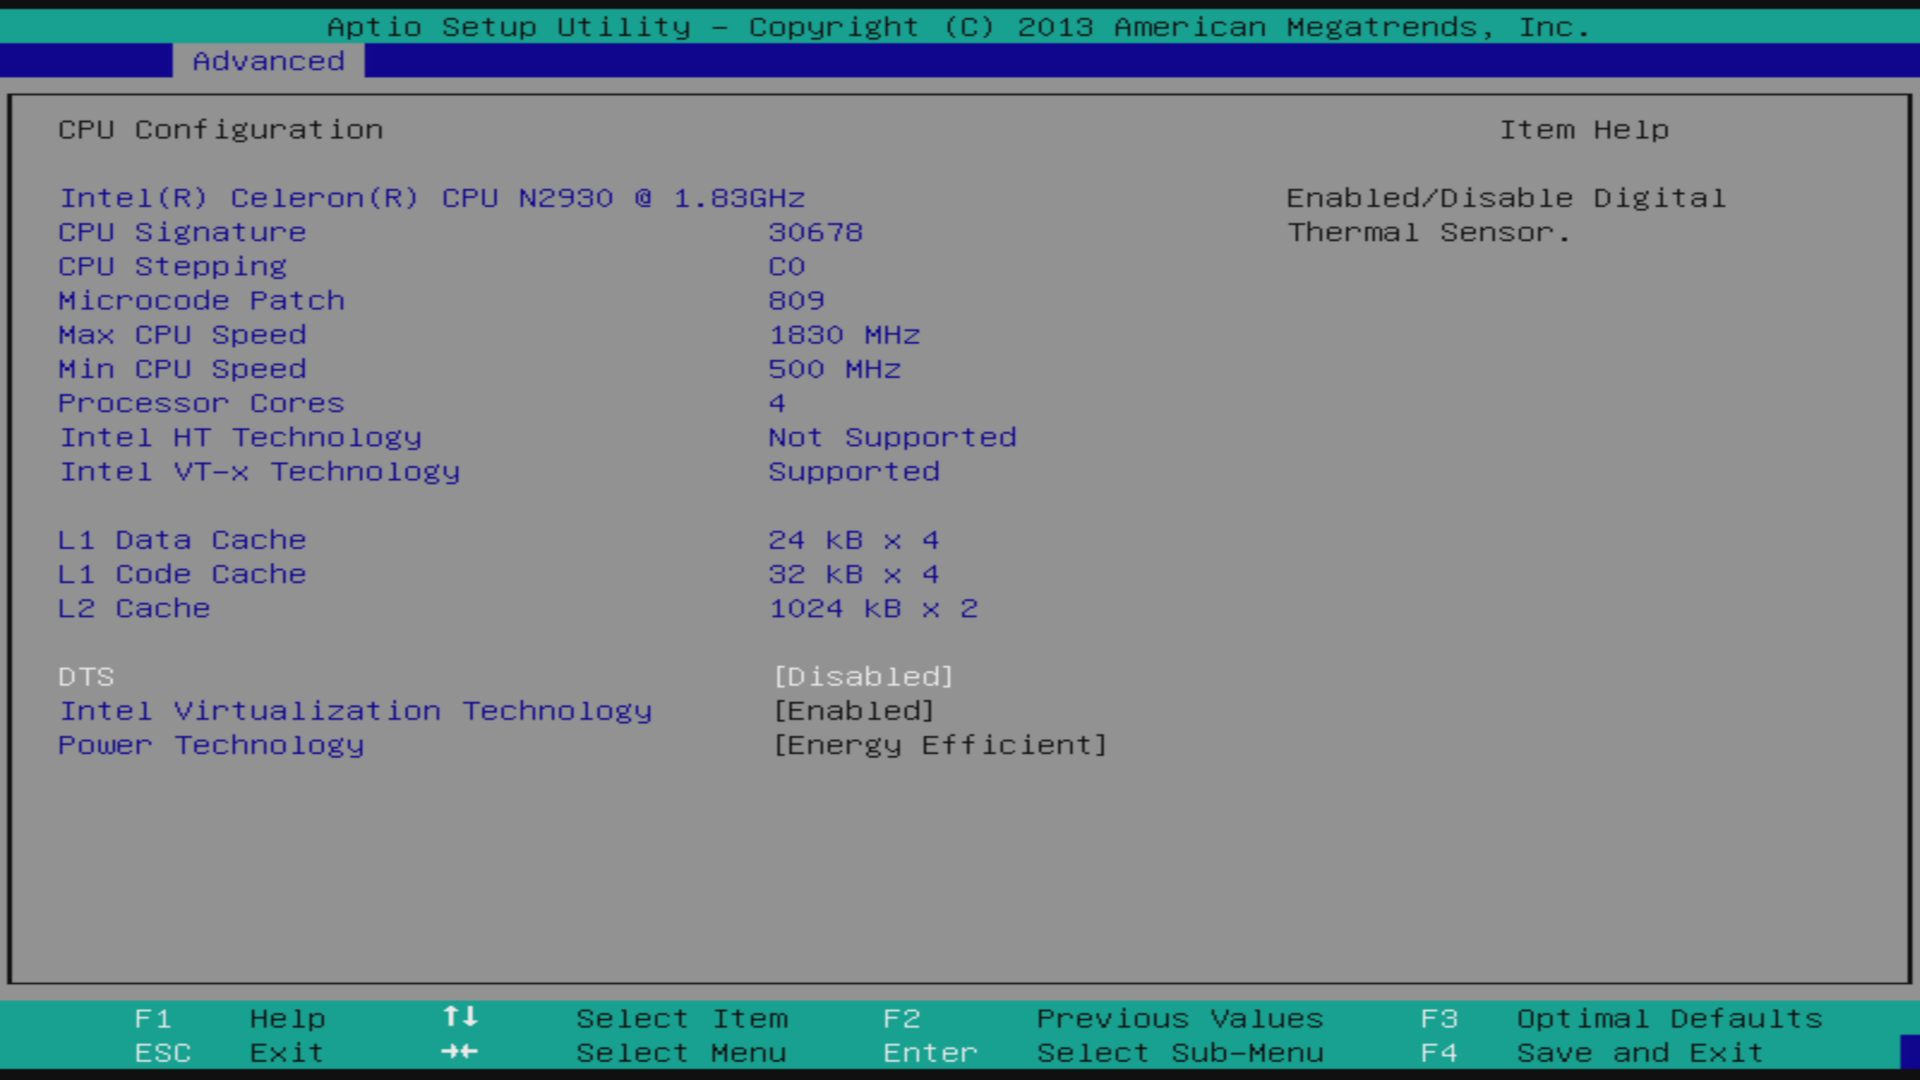Click the Intel VT-x Technology label
This screenshot has width=1920, height=1080.
259,472
